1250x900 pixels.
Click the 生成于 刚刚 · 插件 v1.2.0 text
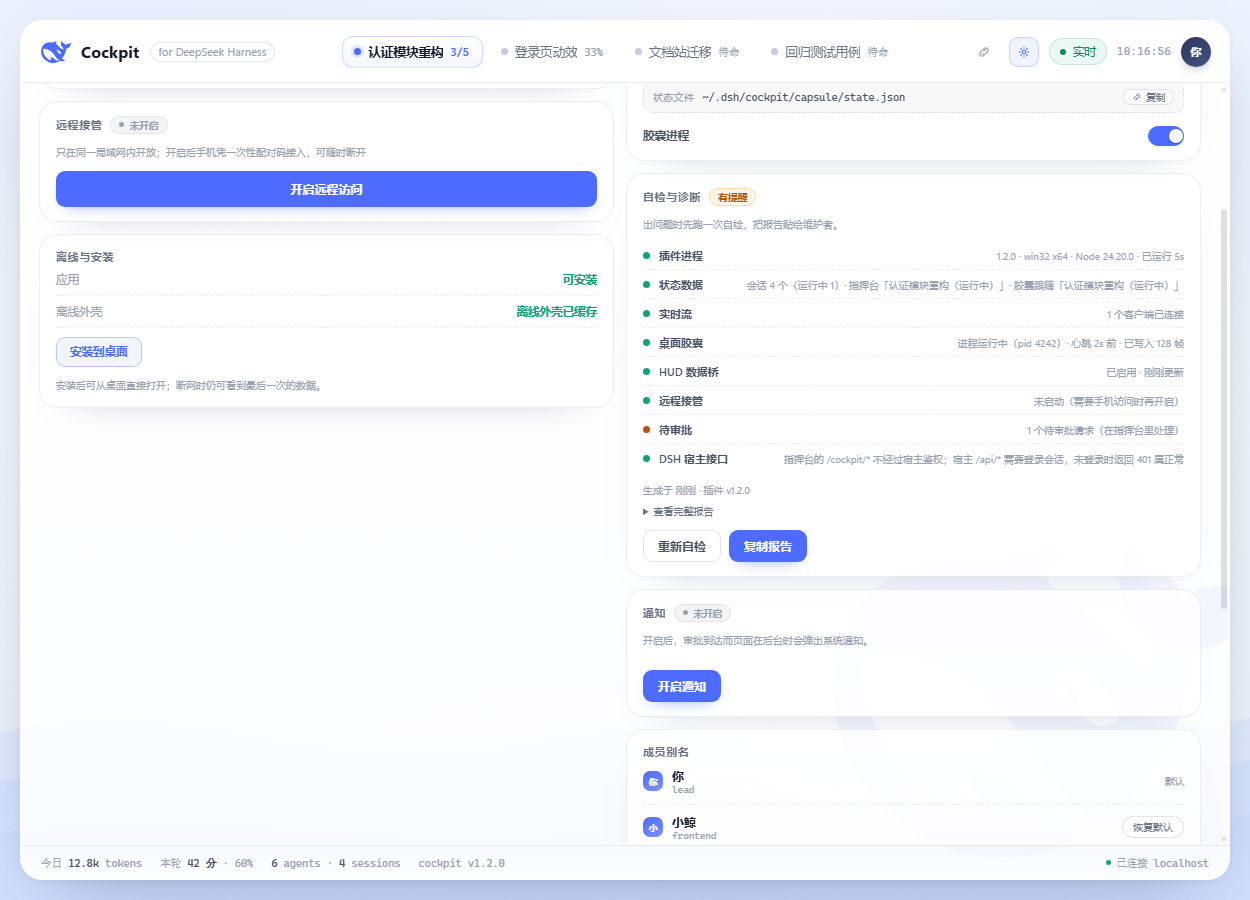pos(696,491)
